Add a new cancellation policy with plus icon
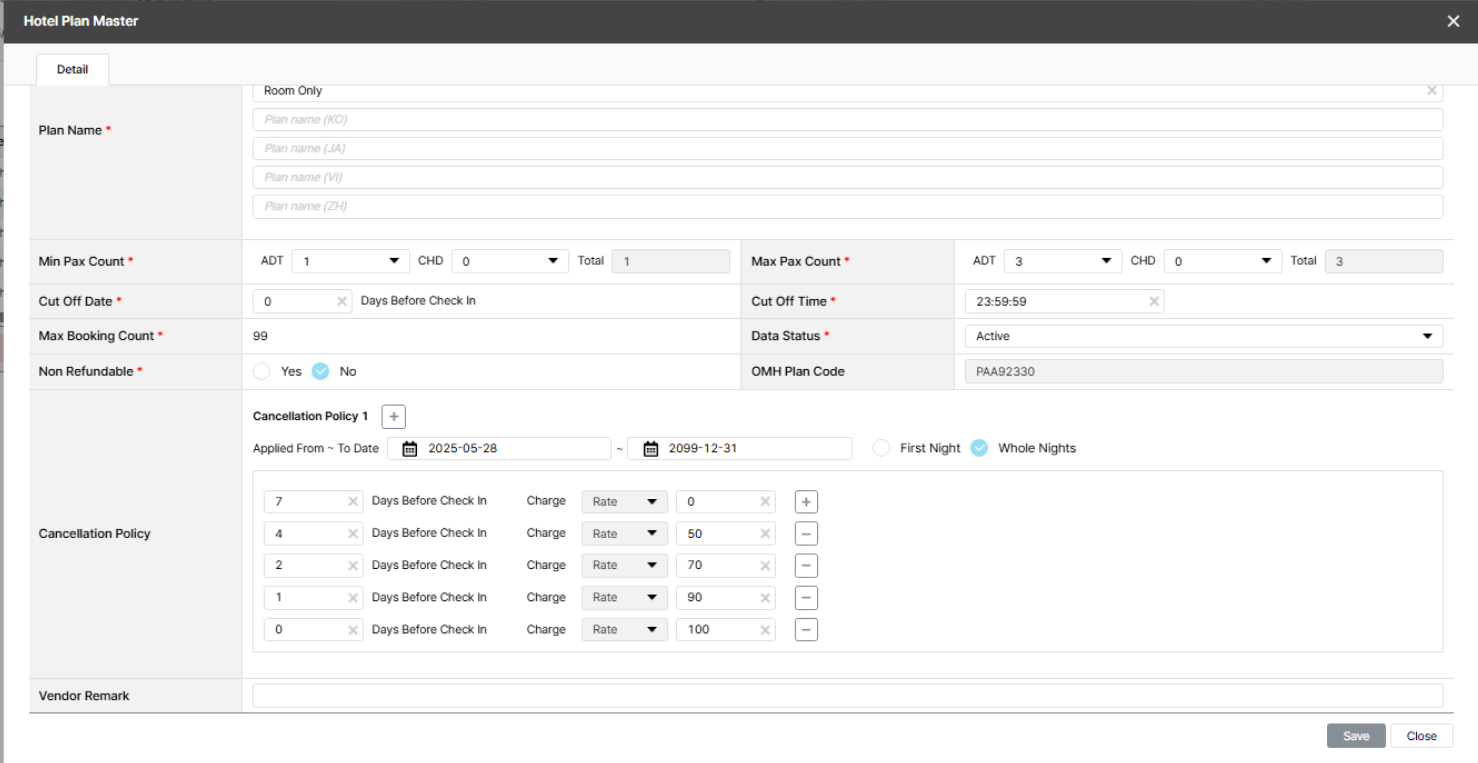1478x763 pixels. point(393,416)
